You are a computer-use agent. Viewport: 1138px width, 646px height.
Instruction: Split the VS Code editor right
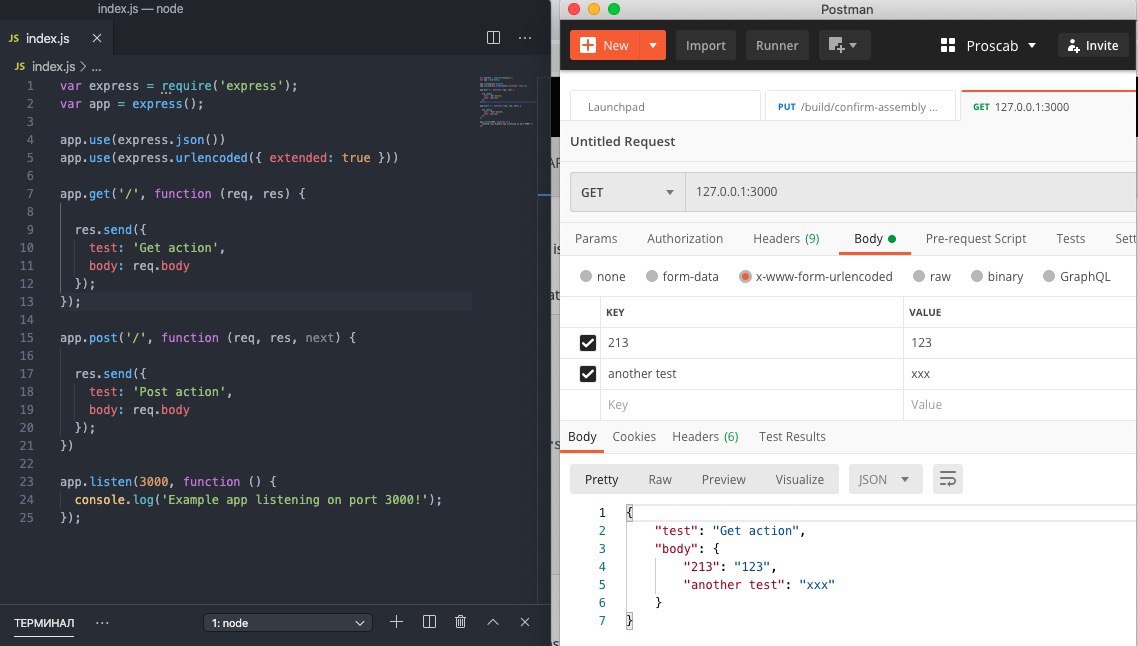(x=493, y=38)
